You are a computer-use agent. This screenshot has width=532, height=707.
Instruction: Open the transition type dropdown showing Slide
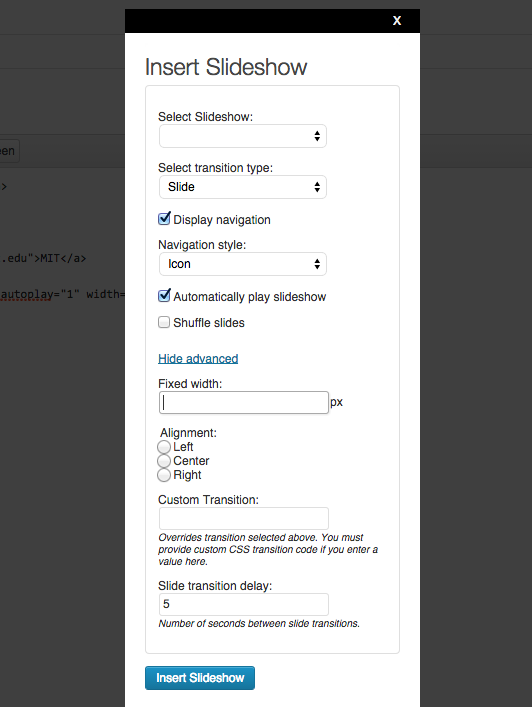243,187
